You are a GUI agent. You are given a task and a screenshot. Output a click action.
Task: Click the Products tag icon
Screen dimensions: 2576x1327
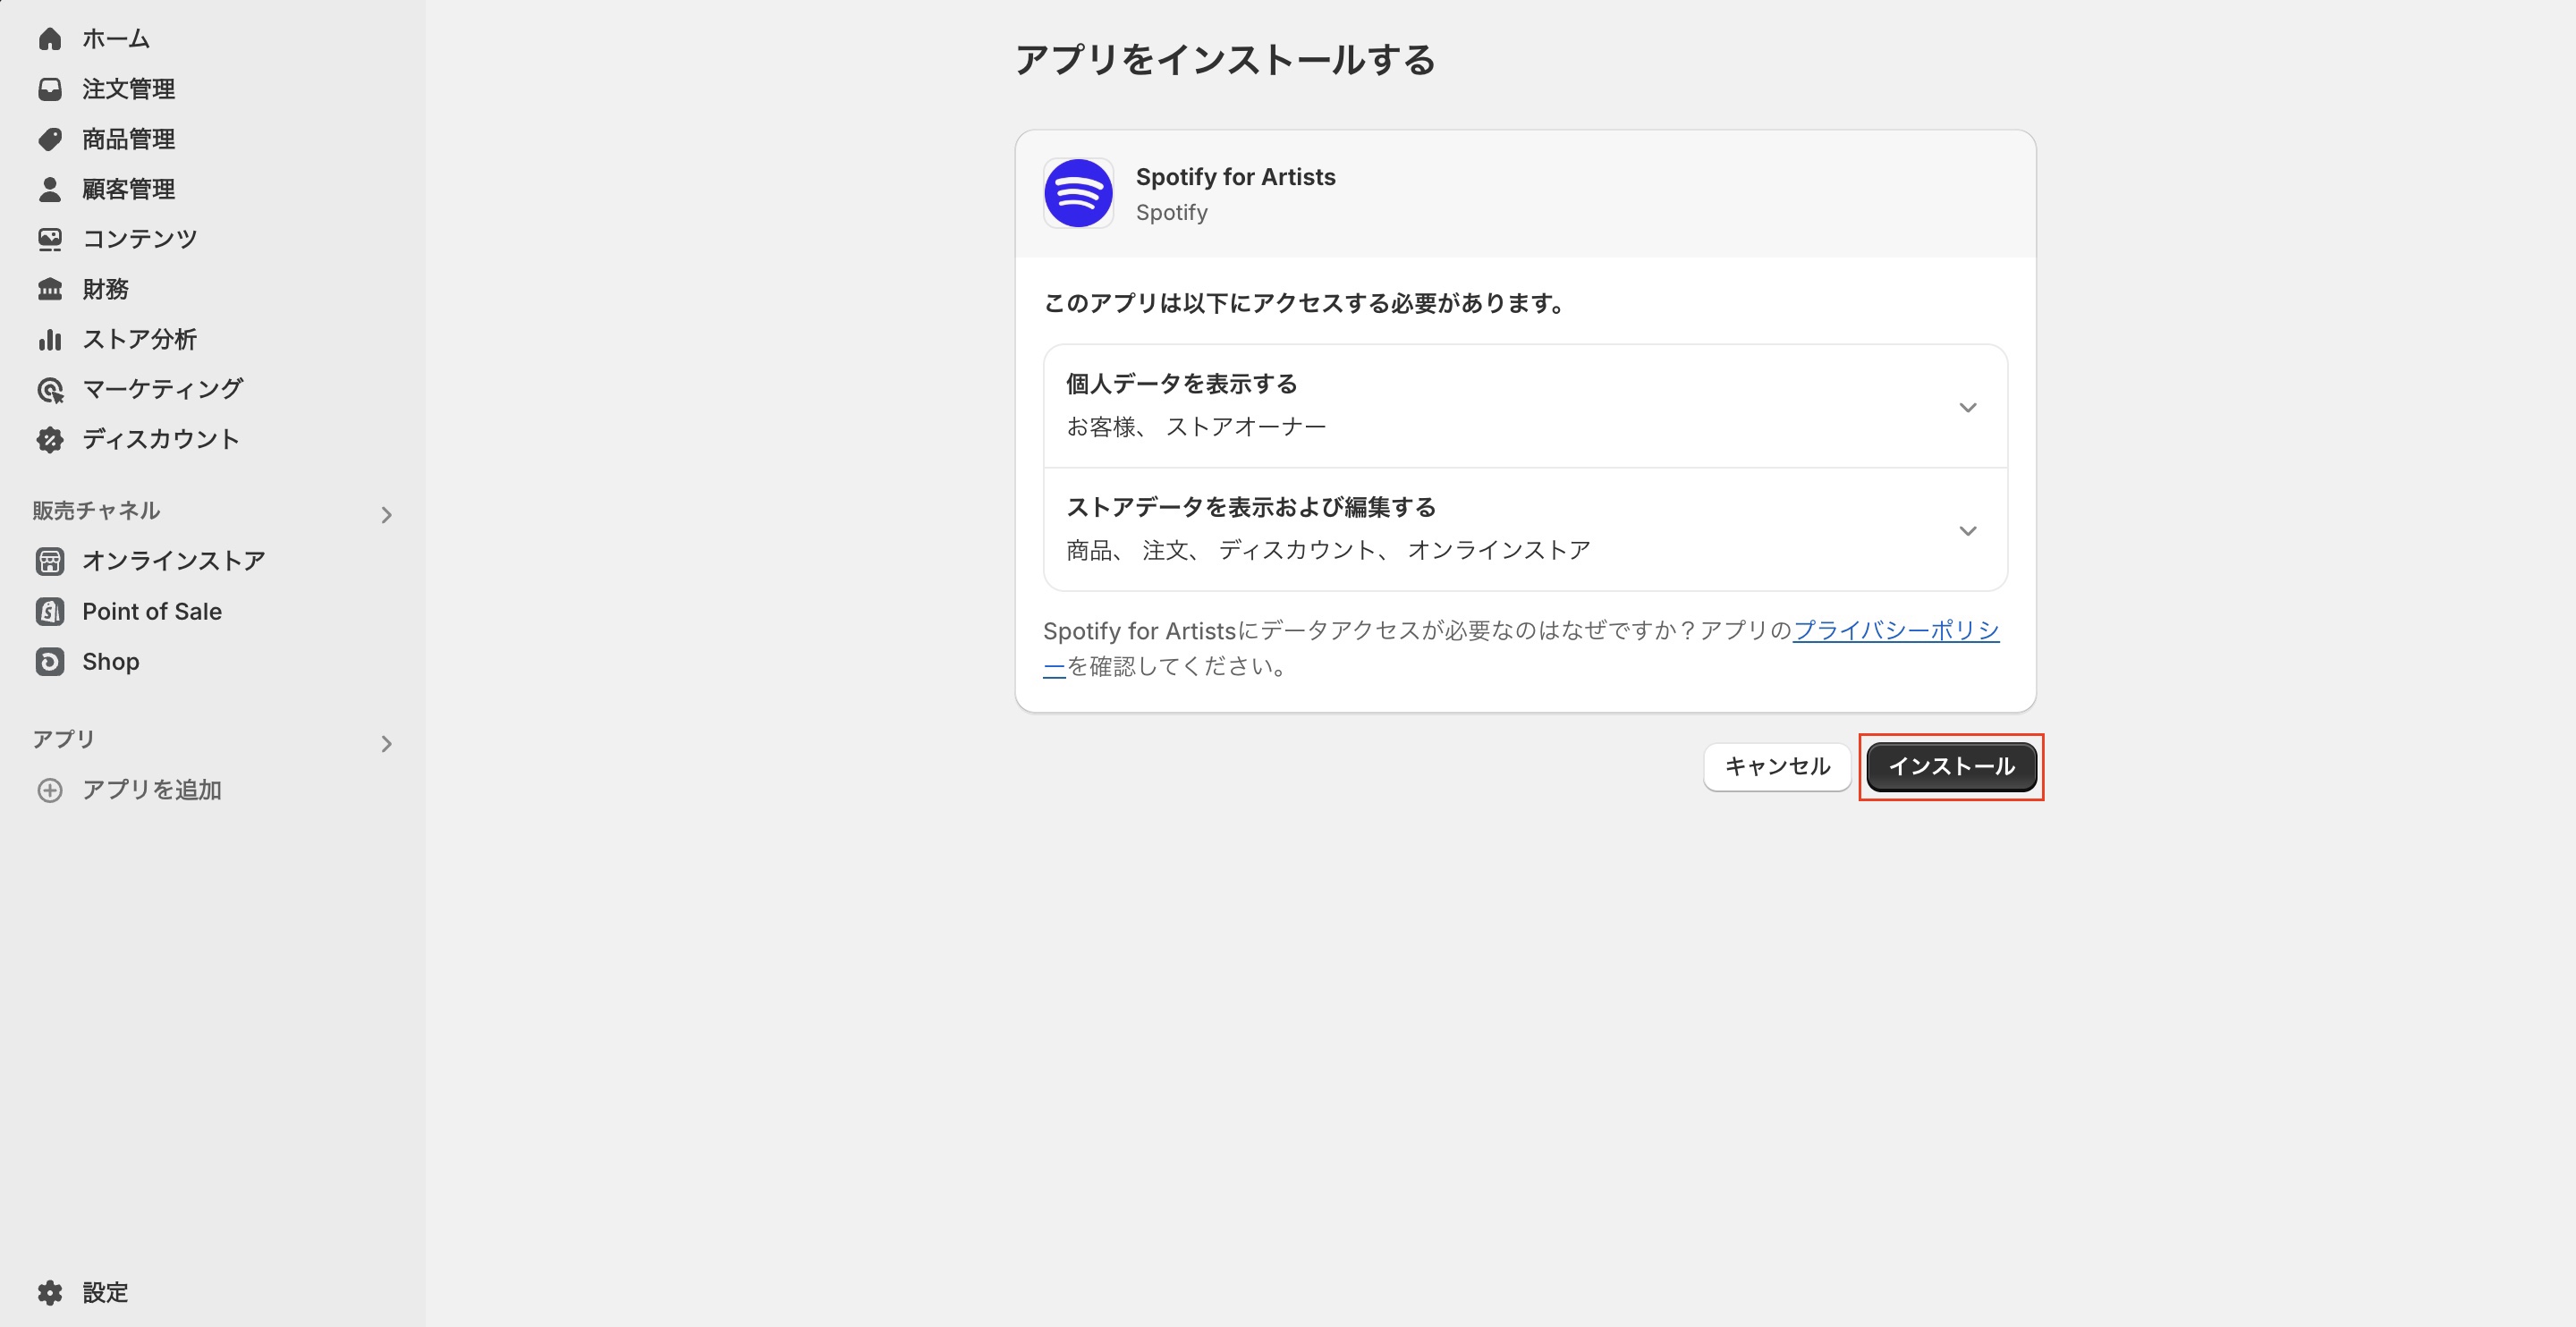(x=50, y=139)
